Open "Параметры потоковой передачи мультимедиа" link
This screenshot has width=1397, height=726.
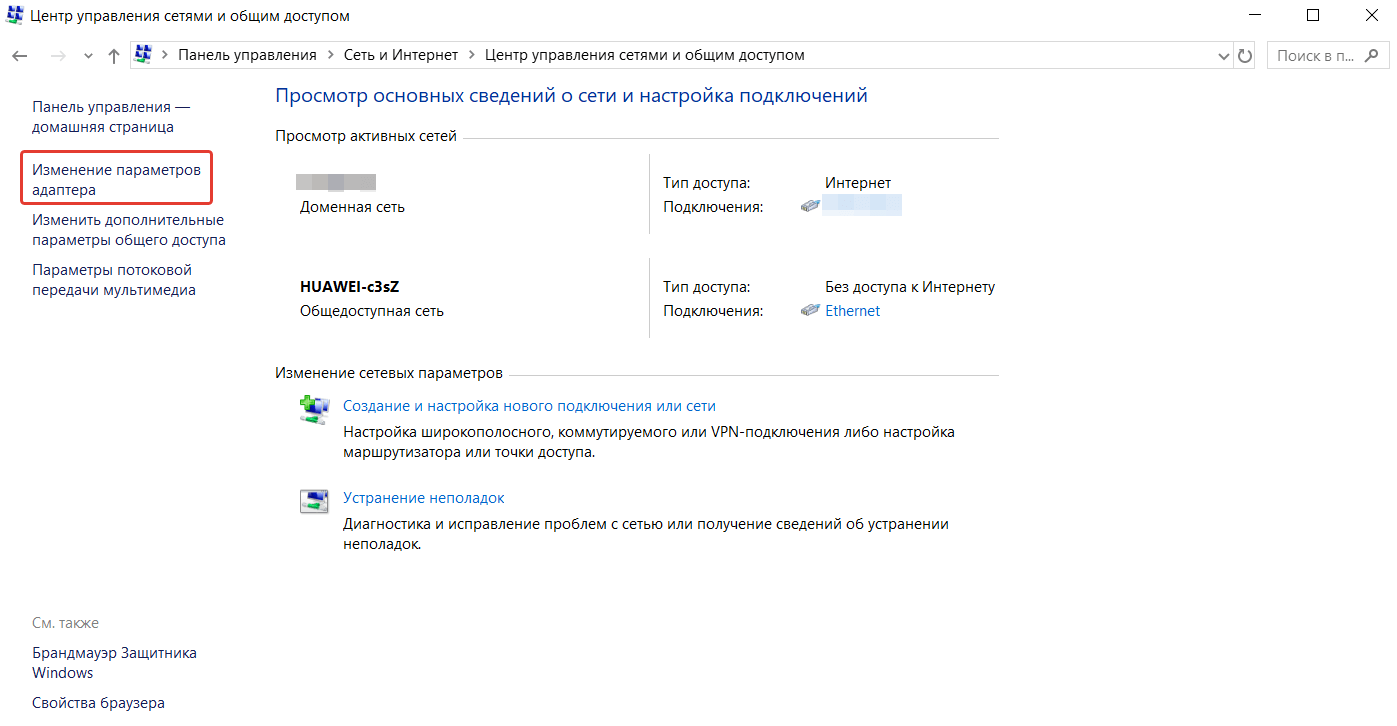113,280
